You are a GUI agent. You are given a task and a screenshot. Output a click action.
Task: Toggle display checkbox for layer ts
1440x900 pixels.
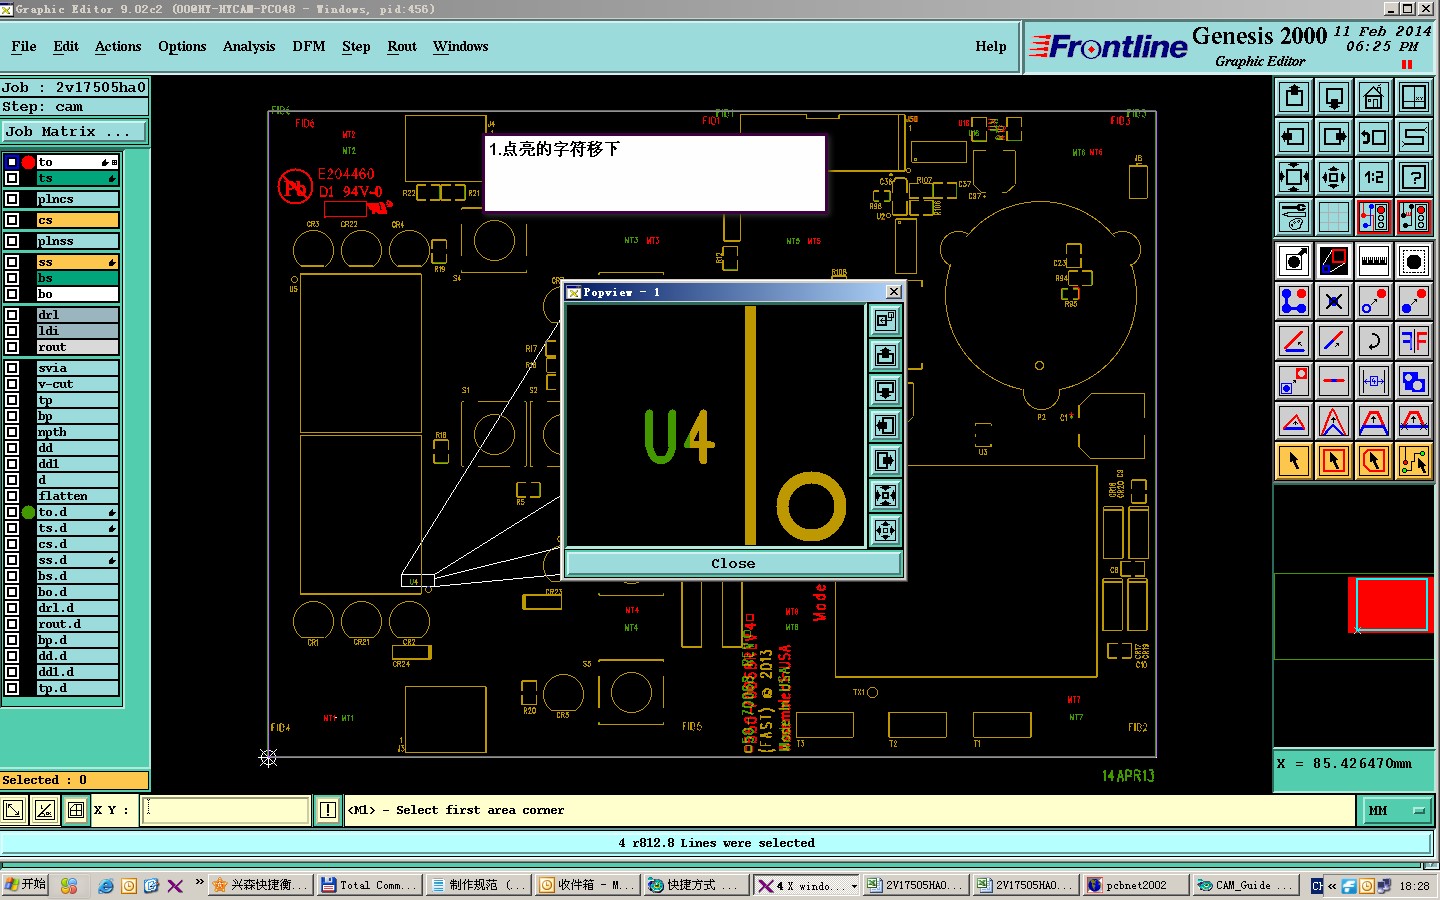[x=12, y=178]
